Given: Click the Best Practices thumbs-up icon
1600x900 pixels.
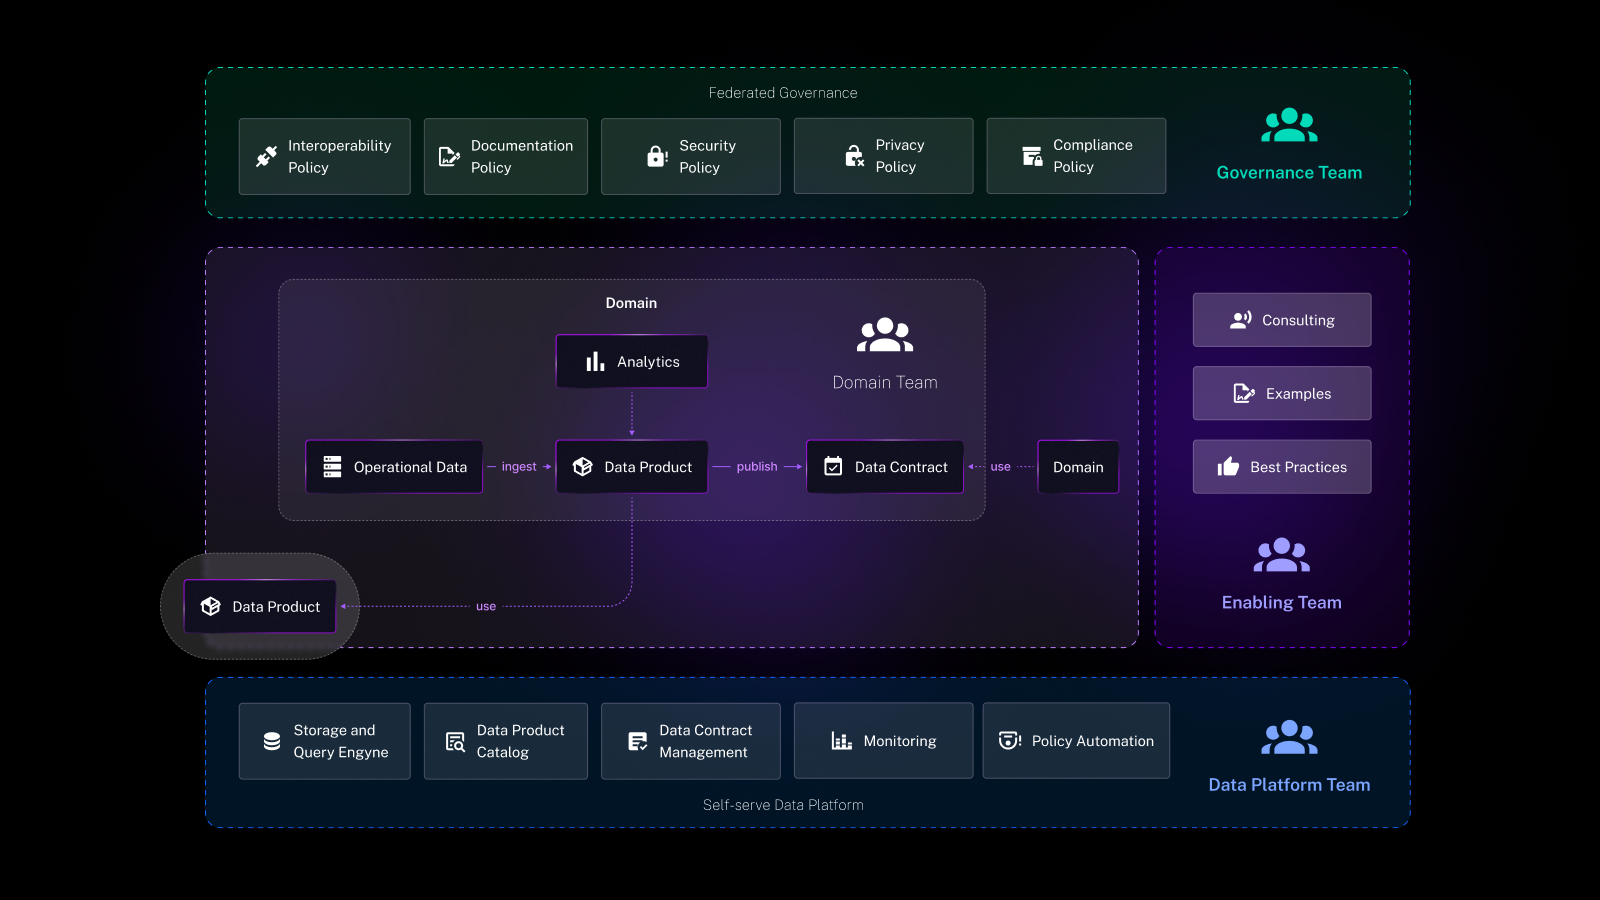Looking at the screenshot, I should (1228, 467).
